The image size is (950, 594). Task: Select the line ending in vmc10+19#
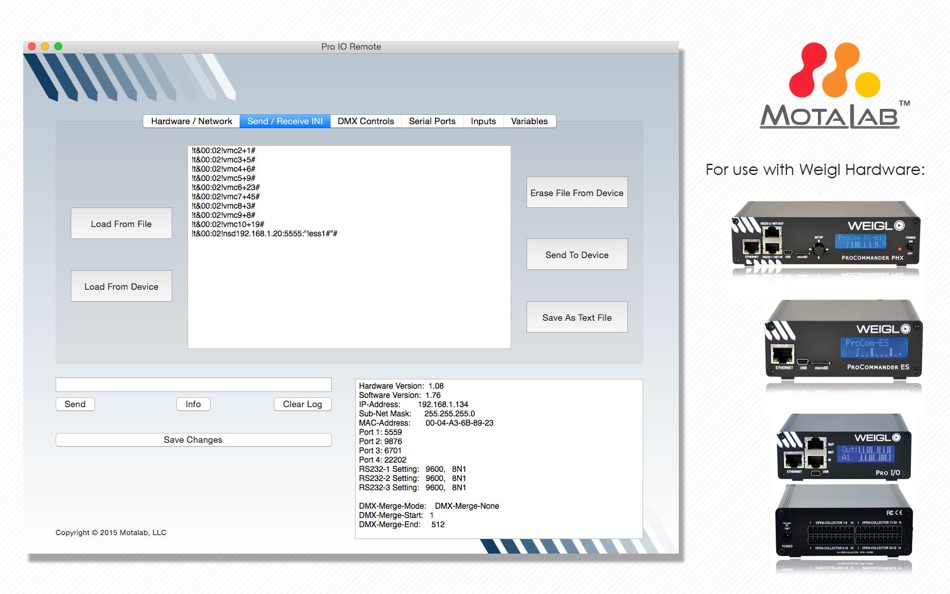point(228,224)
